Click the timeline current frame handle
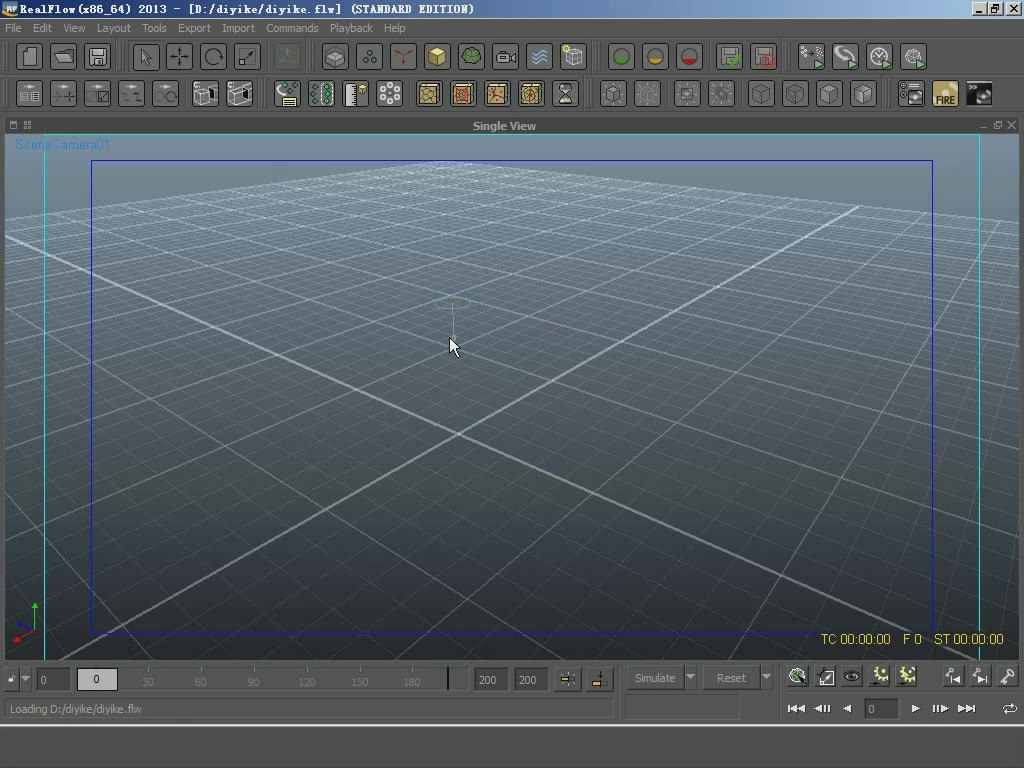This screenshot has height=768, width=1024. click(97, 679)
